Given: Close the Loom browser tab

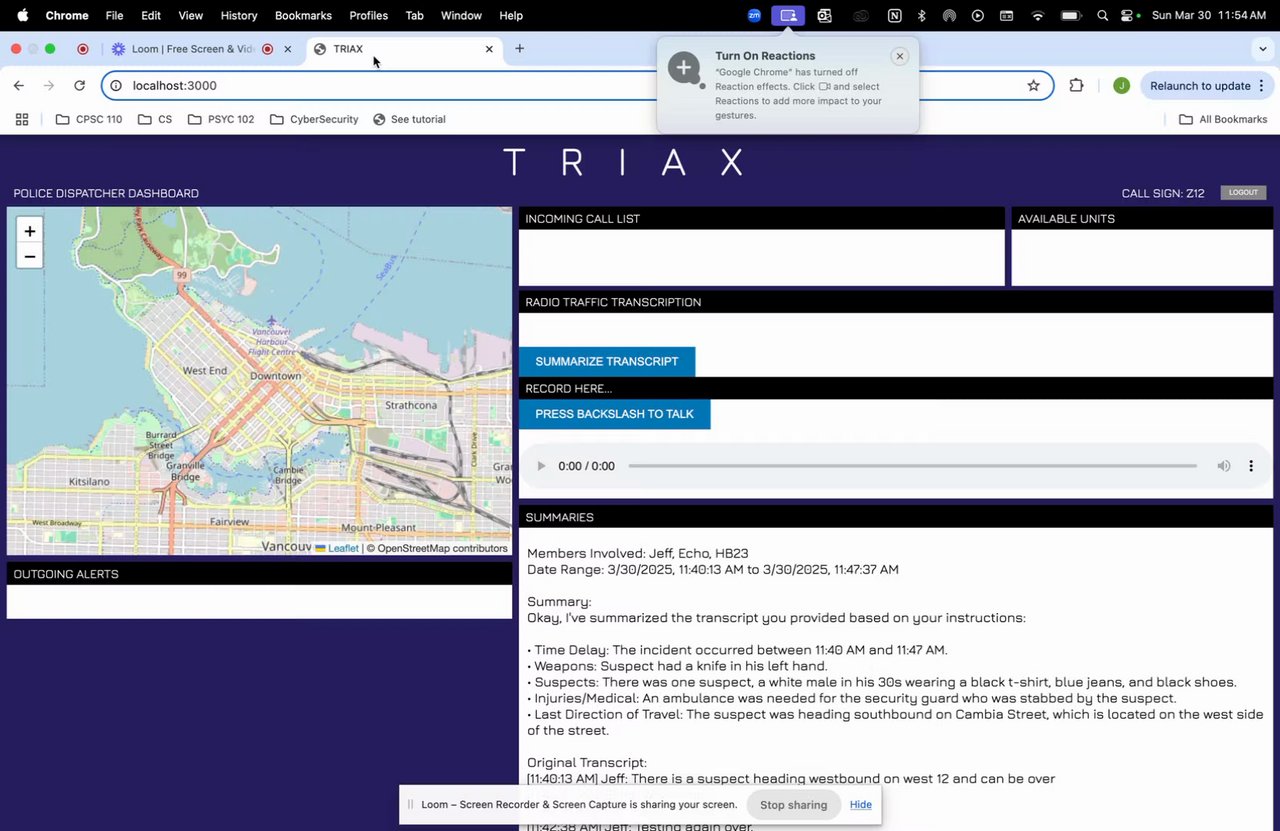Looking at the screenshot, I should [288, 49].
